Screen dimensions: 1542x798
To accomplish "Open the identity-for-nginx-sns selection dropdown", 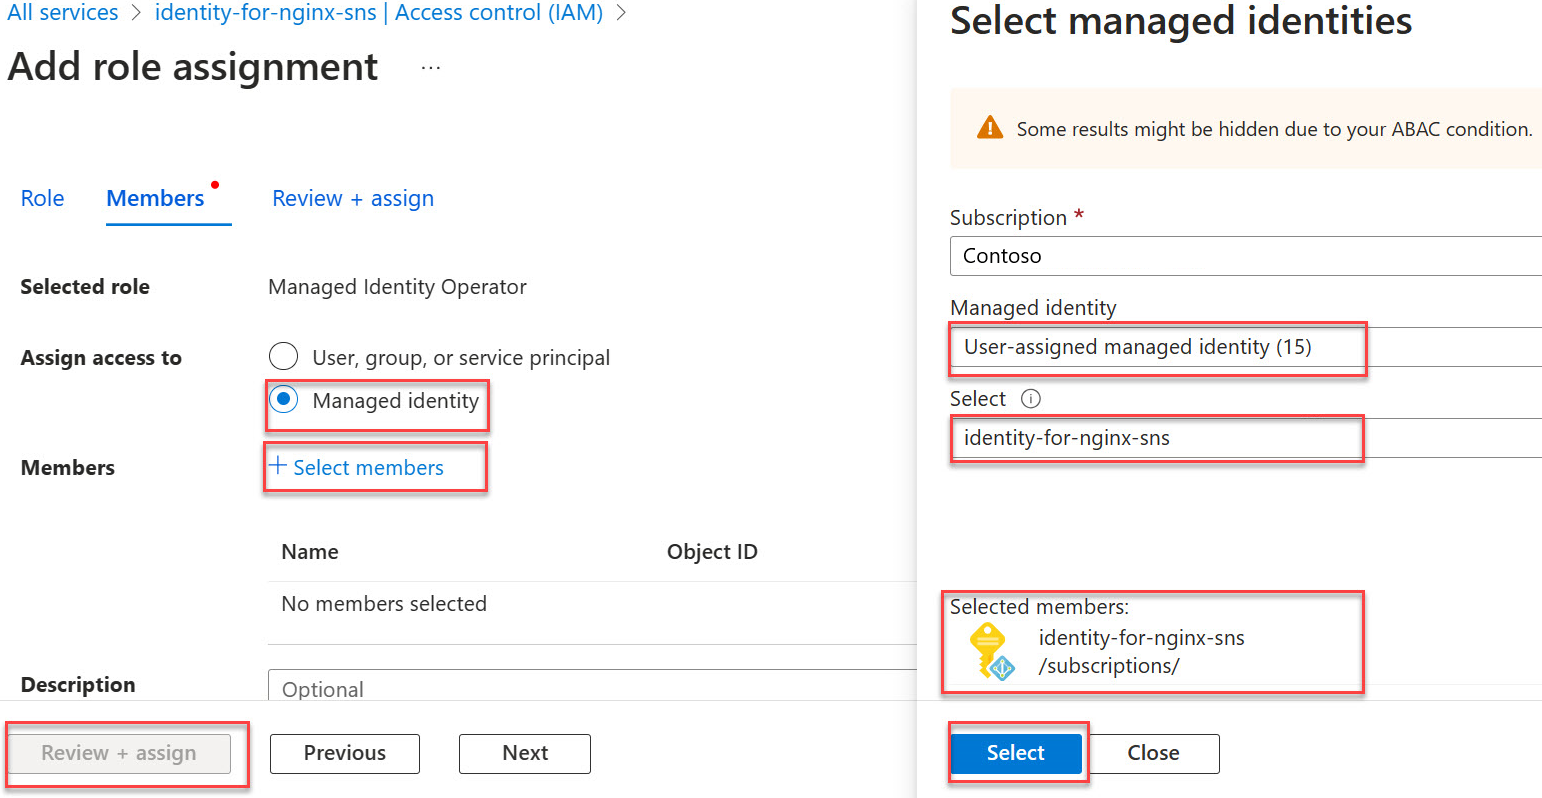I will click(x=1157, y=439).
